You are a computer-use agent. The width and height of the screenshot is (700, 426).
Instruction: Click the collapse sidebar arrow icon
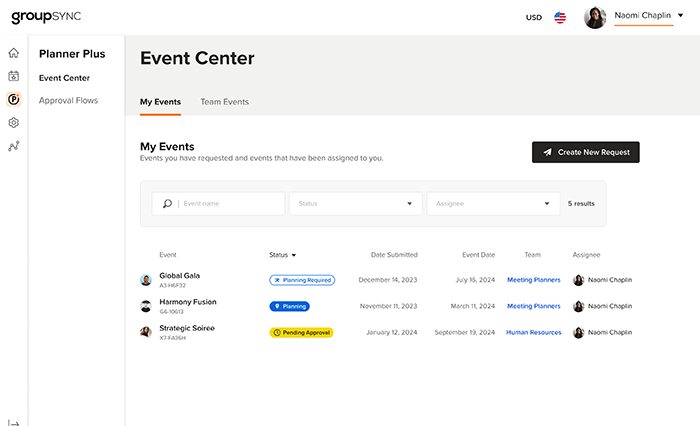[x=13, y=423]
